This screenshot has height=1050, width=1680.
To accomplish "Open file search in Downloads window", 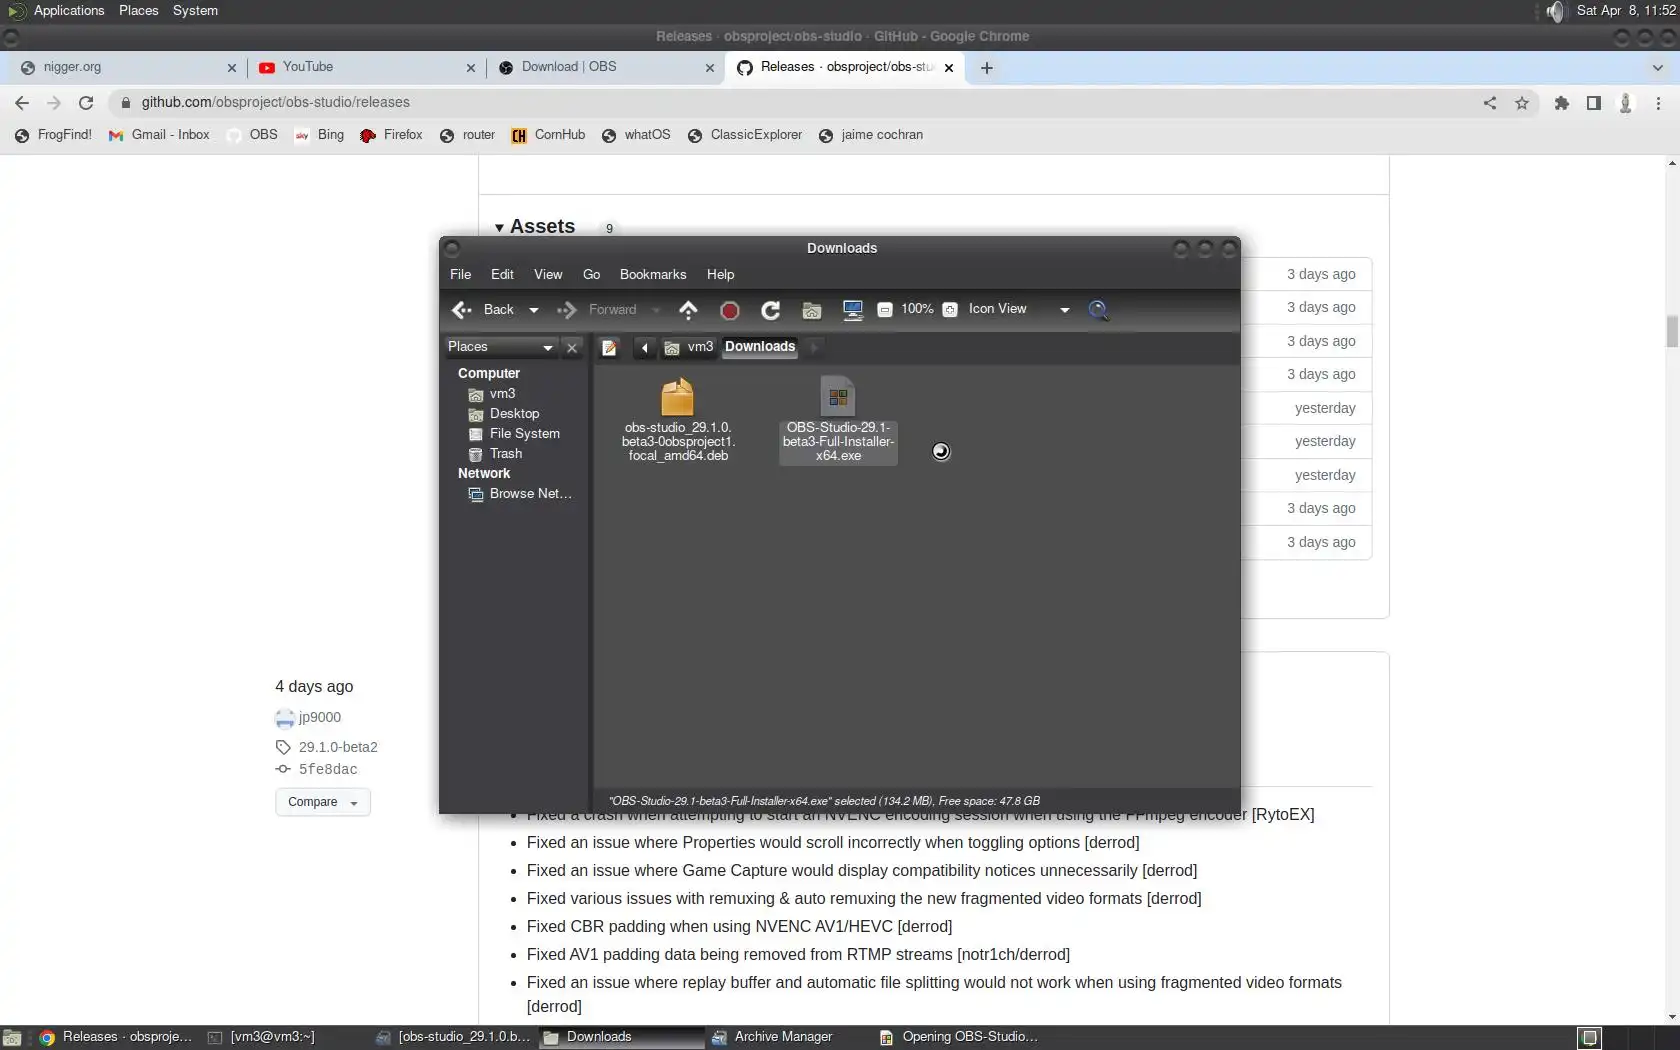I will coord(1098,310).
